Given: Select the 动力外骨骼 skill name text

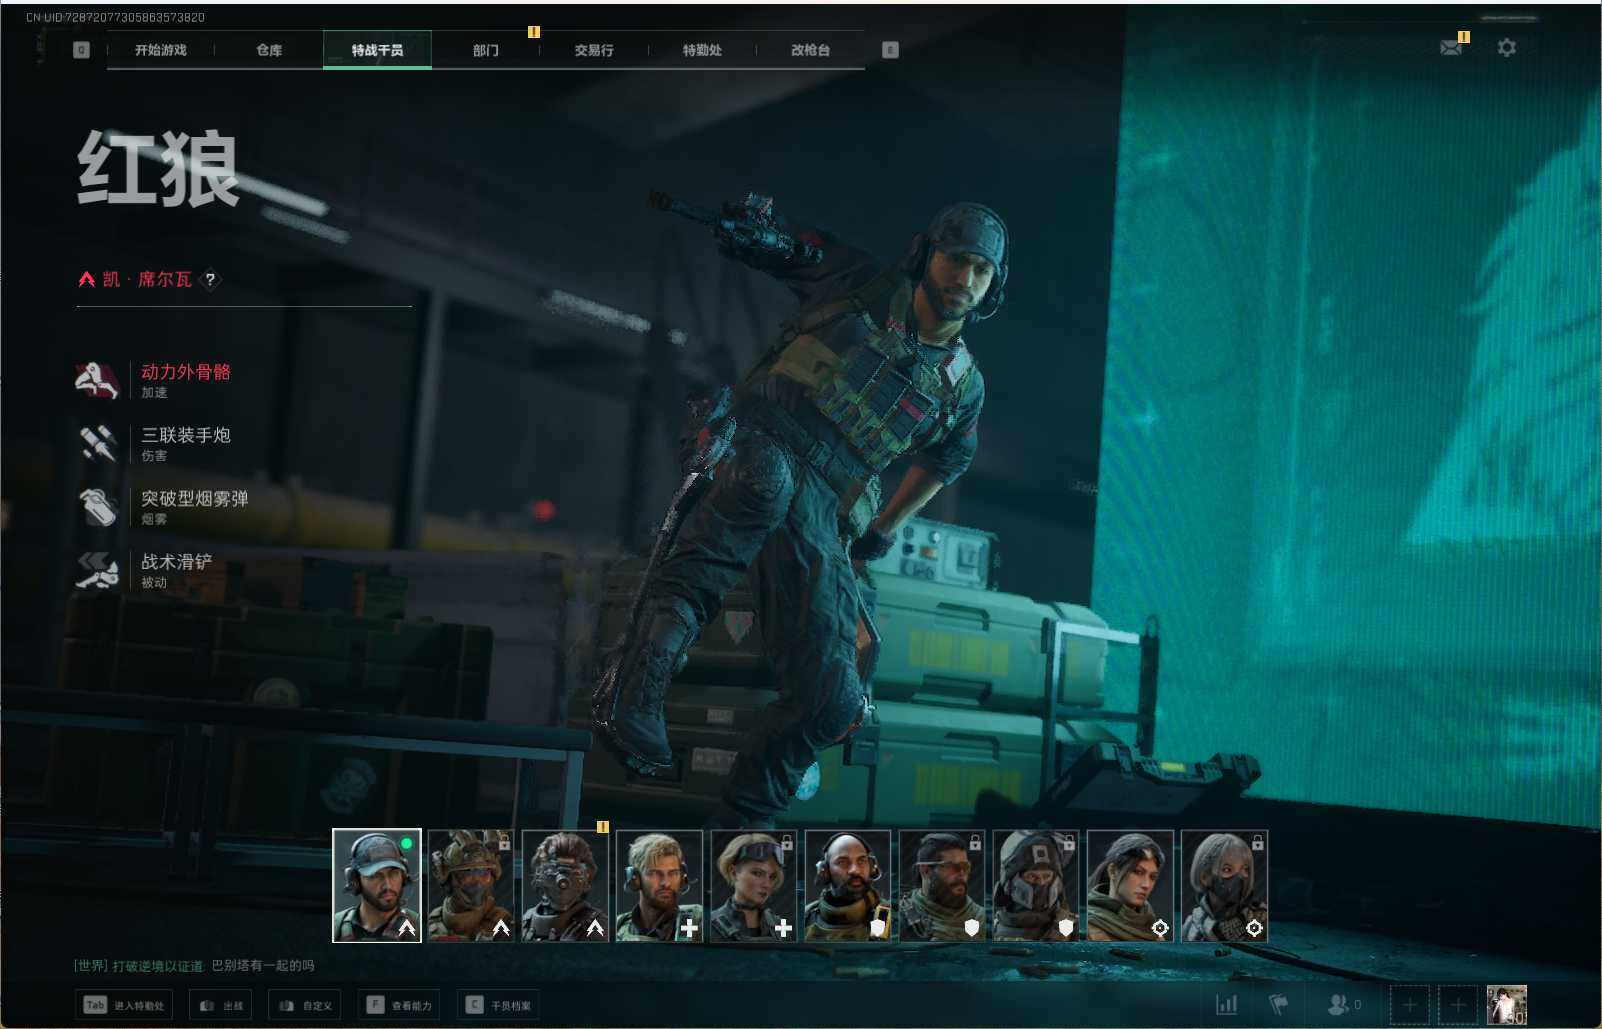Looking at the screenshot, I should pyautogui.click(x=186, y=372).
